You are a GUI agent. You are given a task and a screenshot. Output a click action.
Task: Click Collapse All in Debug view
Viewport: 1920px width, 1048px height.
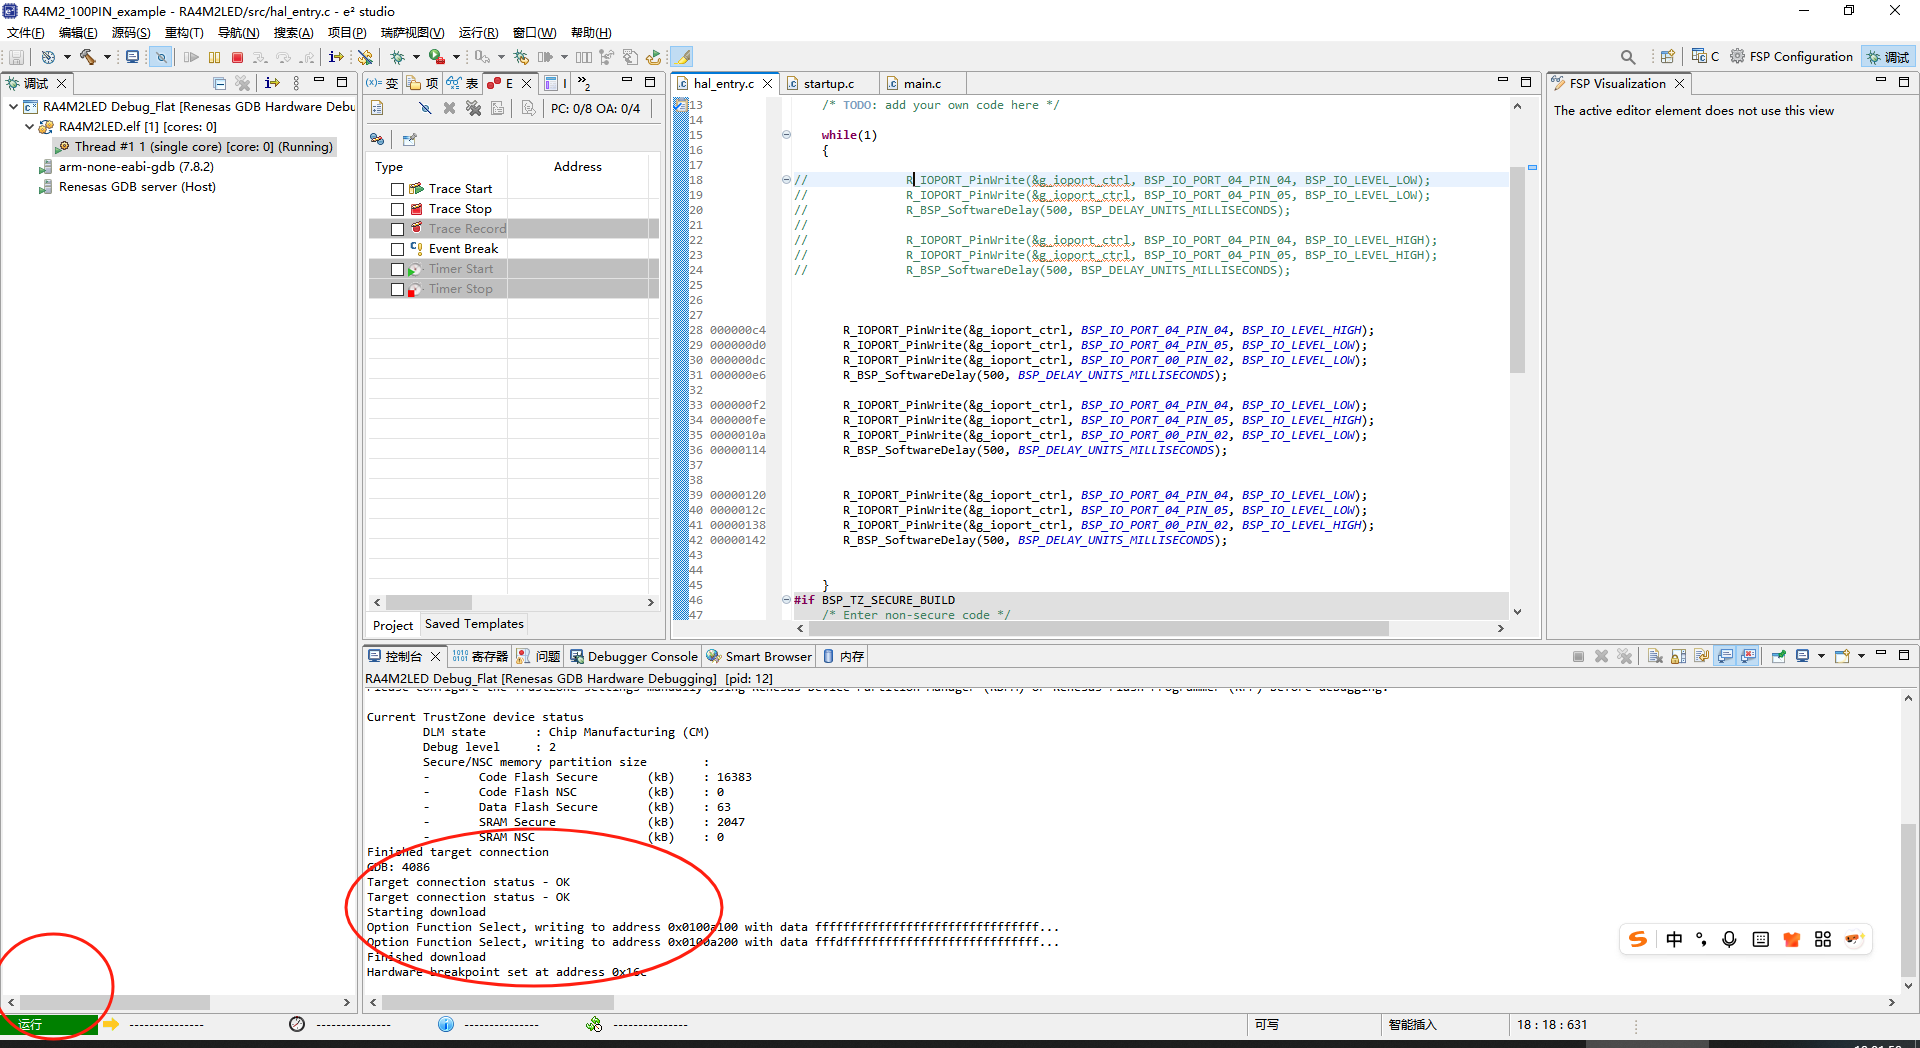(220, 83)
